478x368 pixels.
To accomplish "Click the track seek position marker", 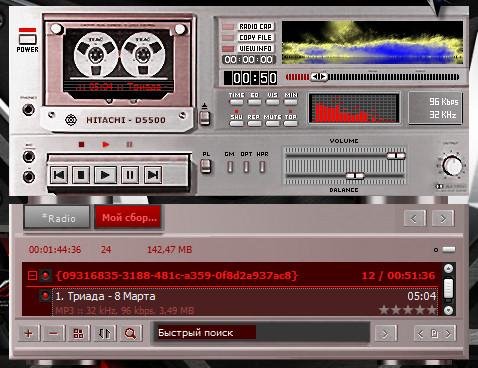I will [x=319, y=77].
